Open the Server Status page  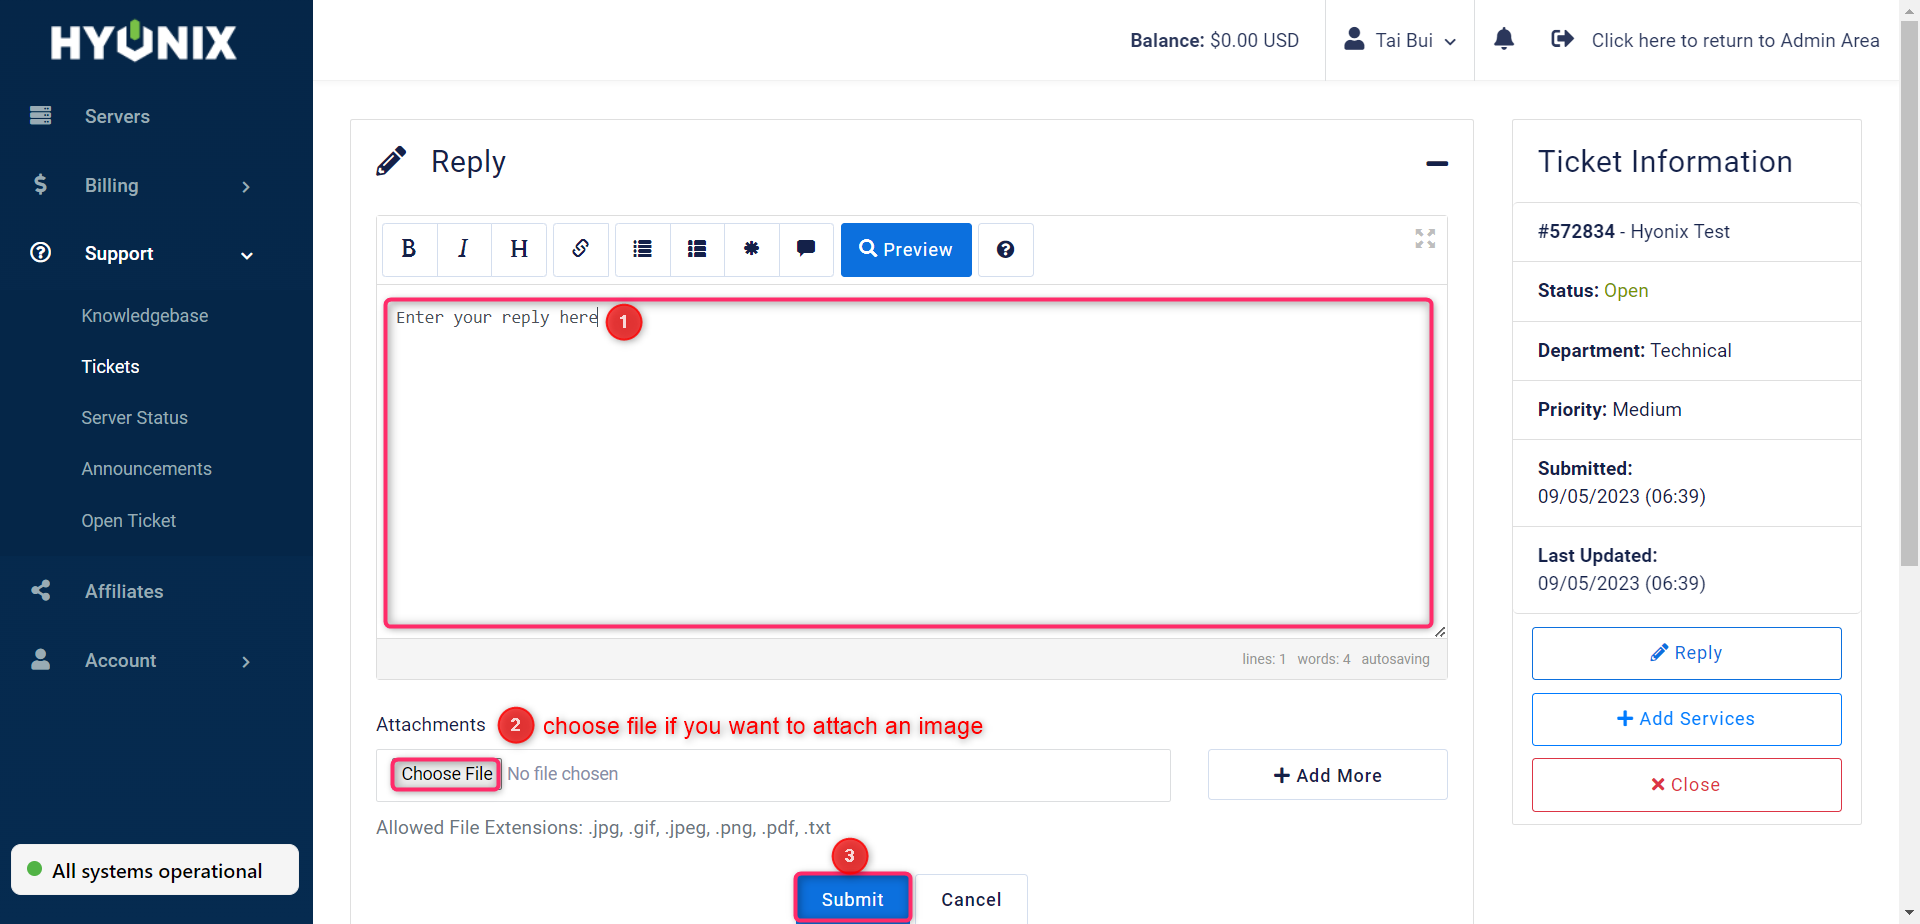coord(134,417)
